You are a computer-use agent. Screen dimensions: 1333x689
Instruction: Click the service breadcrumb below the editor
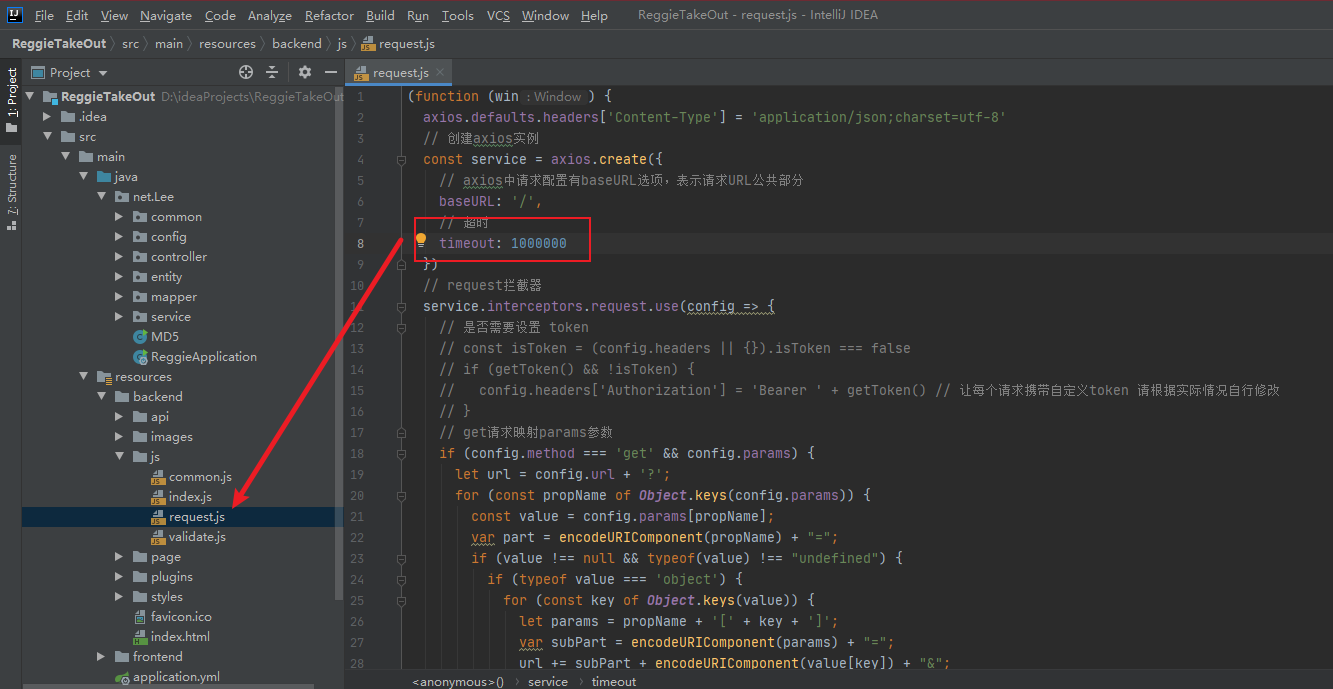pos(548,681)
